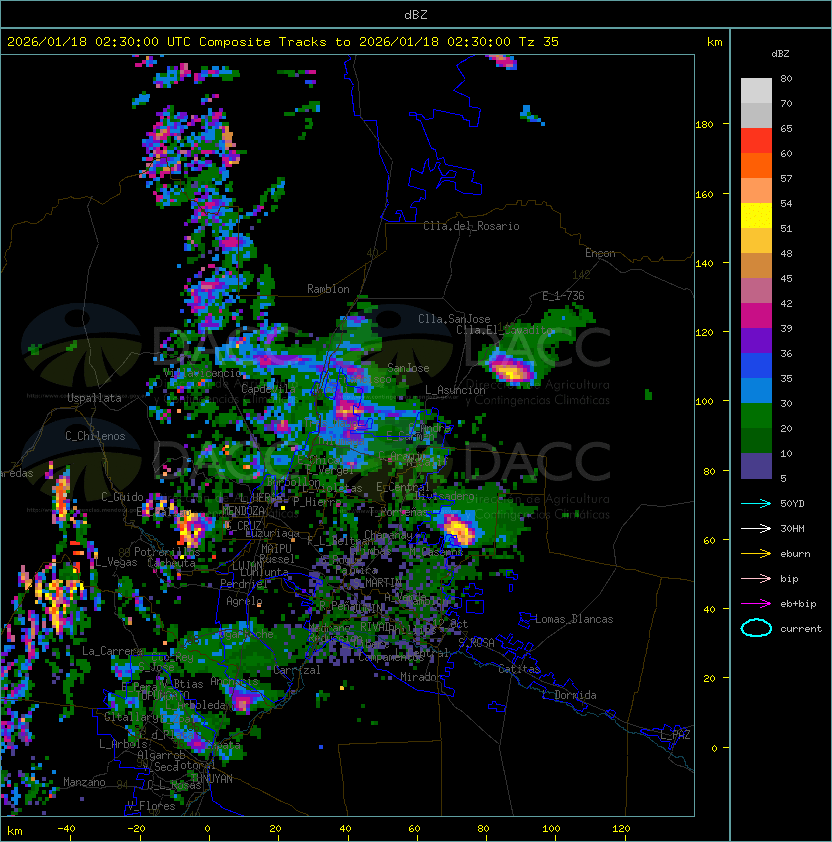Click the 'L_PAZ' map label

coord(675,735)
